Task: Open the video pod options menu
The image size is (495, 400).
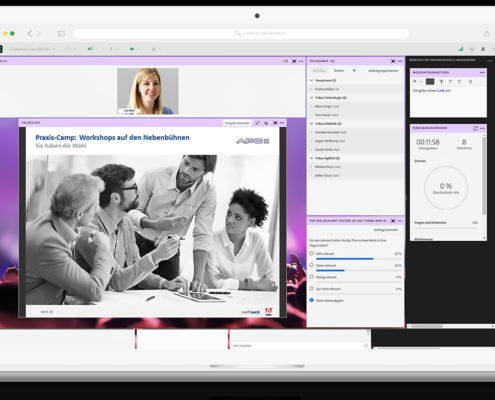Action: pos(301,61)
